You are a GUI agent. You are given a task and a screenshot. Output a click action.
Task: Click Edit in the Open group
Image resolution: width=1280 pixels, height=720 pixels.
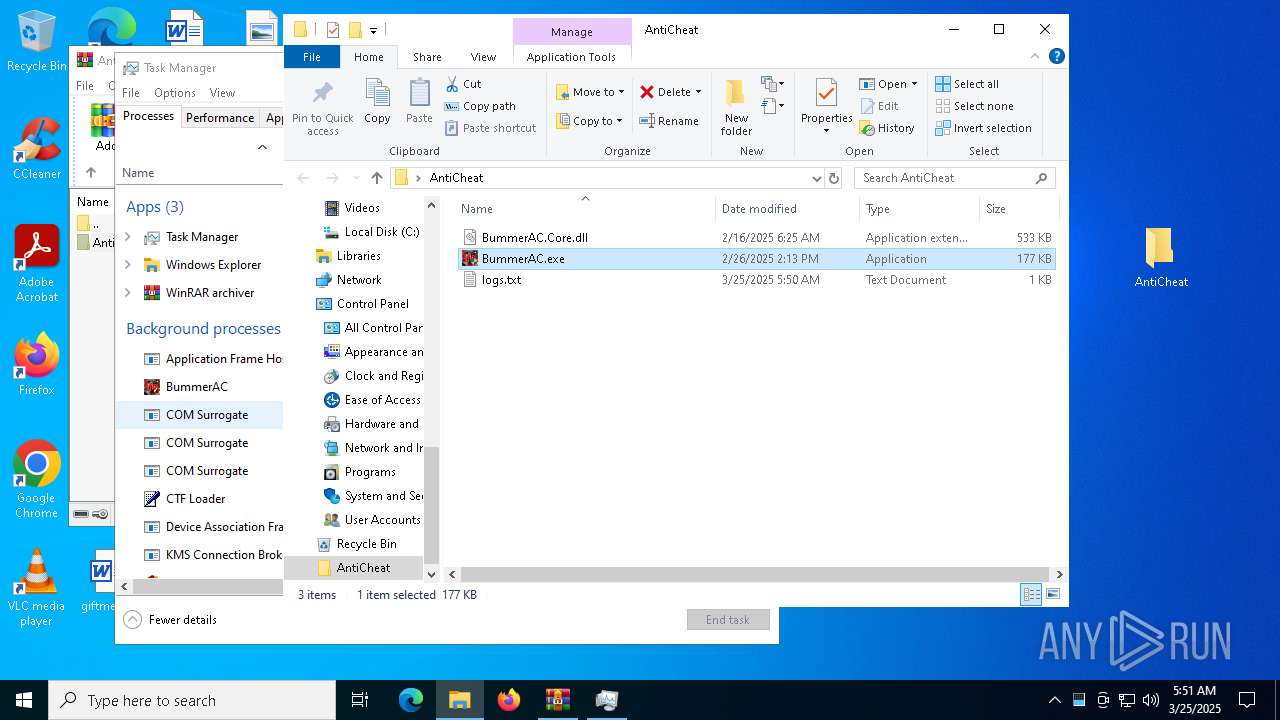(879, 106)
